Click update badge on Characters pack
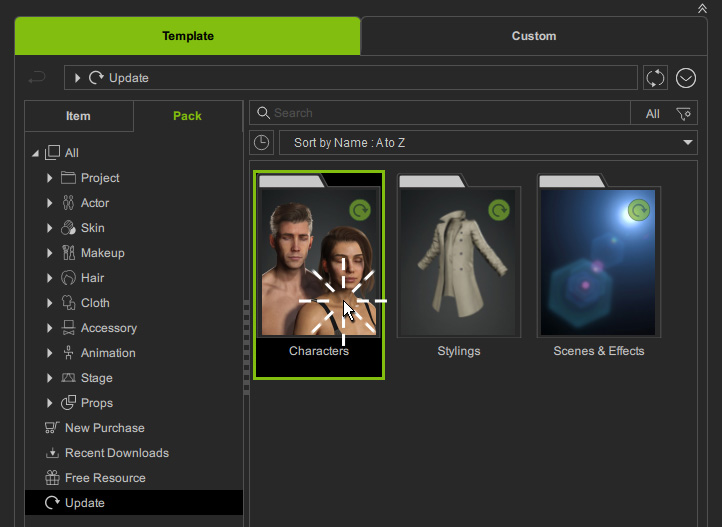Viewport: 722px width, 527px height. pos(360,210)
